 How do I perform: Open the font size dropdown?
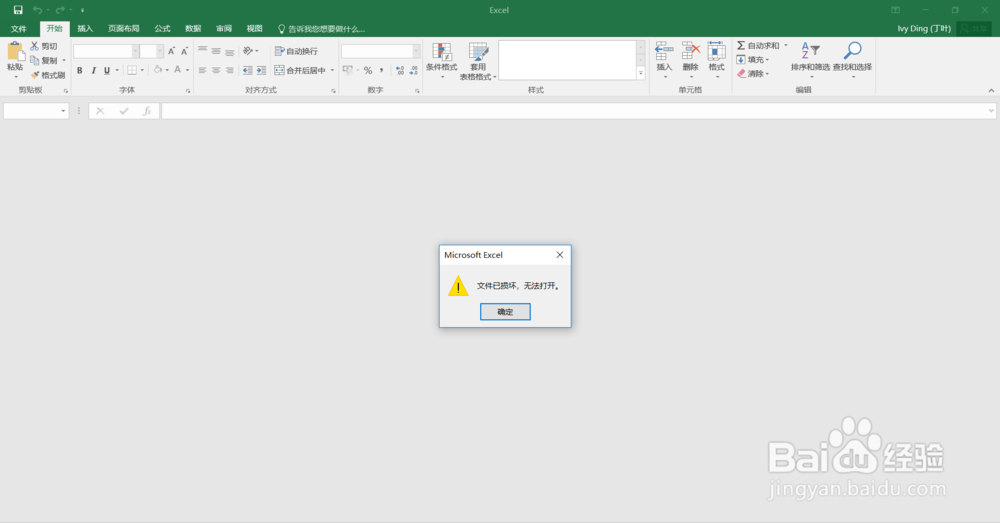click(x=159, y=51)
